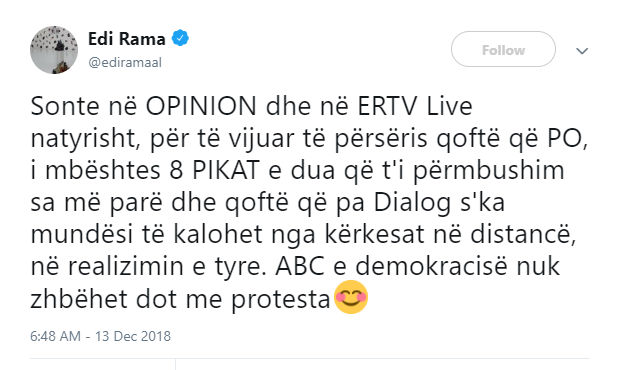The height and width of the screenshot is (370, 621).
Task: Click the word OPINION in the tweet
Action: 201,107
